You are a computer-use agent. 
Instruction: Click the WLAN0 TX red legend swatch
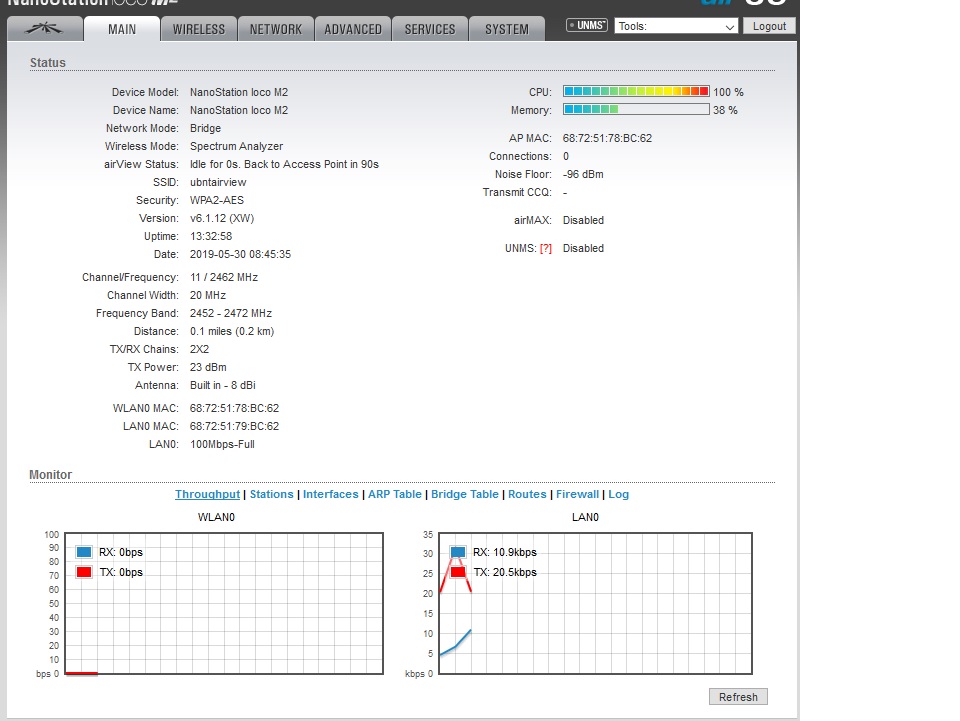click(x=84, y=572)
